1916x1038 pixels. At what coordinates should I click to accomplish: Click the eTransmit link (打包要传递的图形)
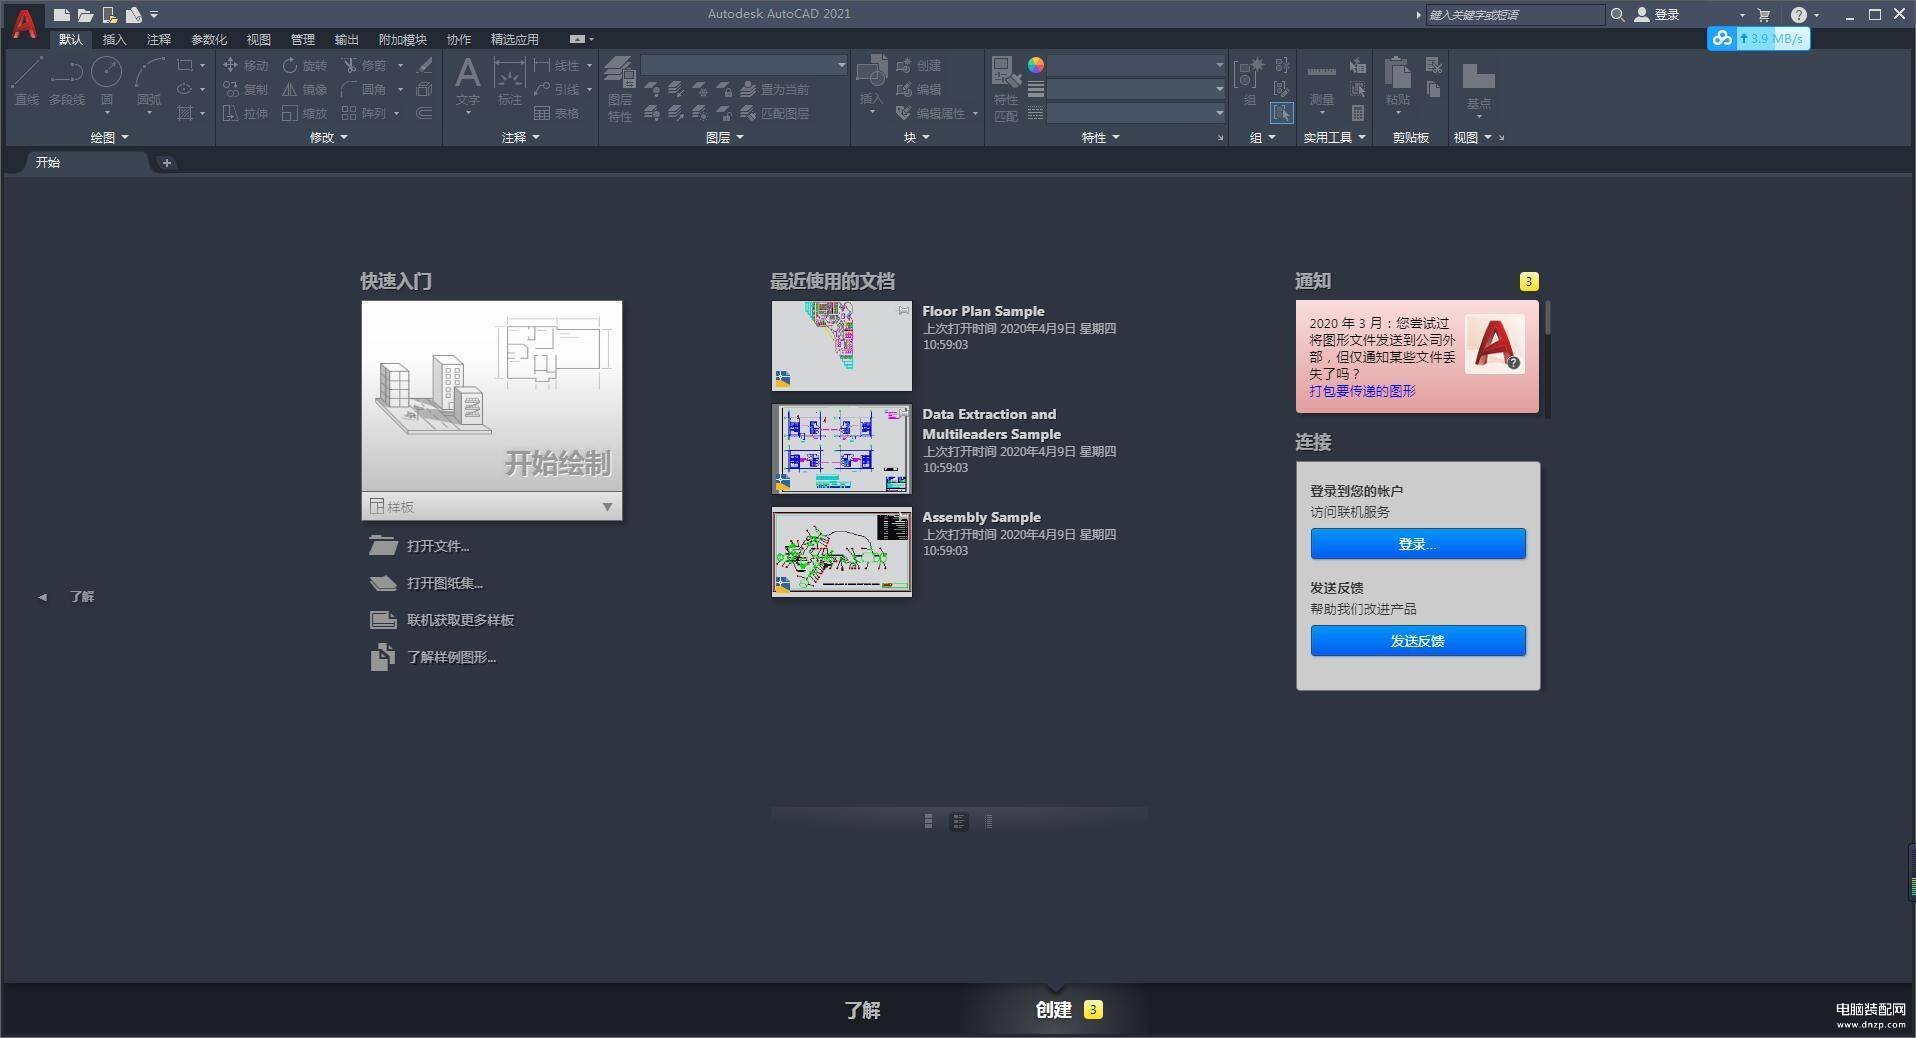[1362, 391]
